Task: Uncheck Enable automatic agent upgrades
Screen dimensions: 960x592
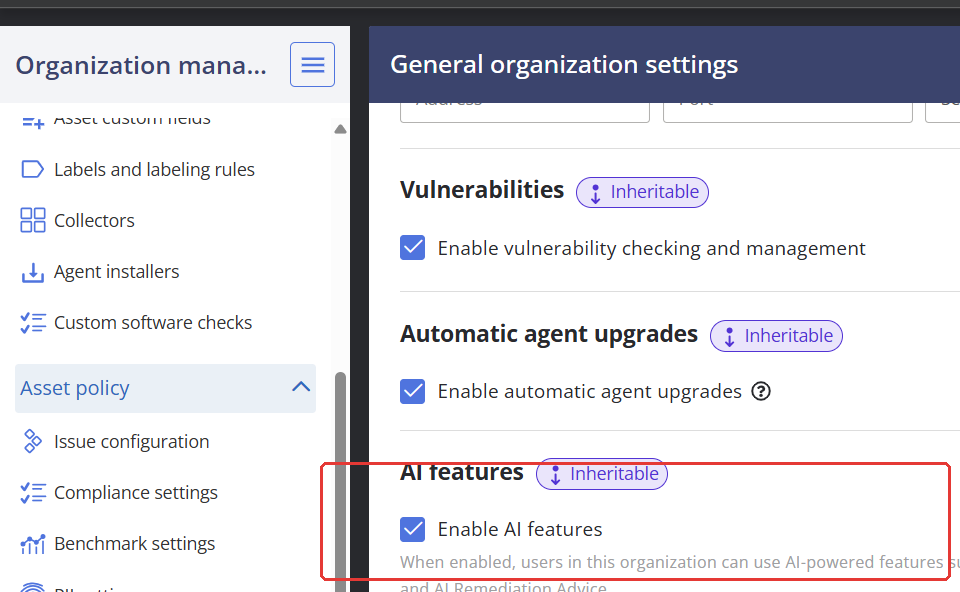Action: click(x=413, y=391)
